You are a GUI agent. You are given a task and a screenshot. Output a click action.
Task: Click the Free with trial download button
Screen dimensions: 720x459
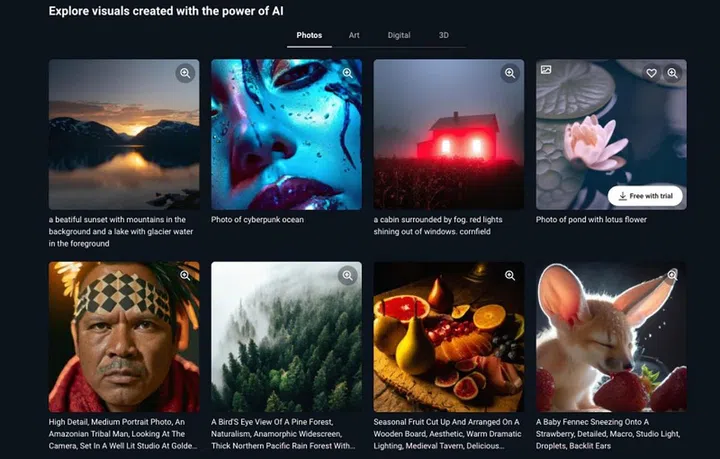click(x=645, y=196)
